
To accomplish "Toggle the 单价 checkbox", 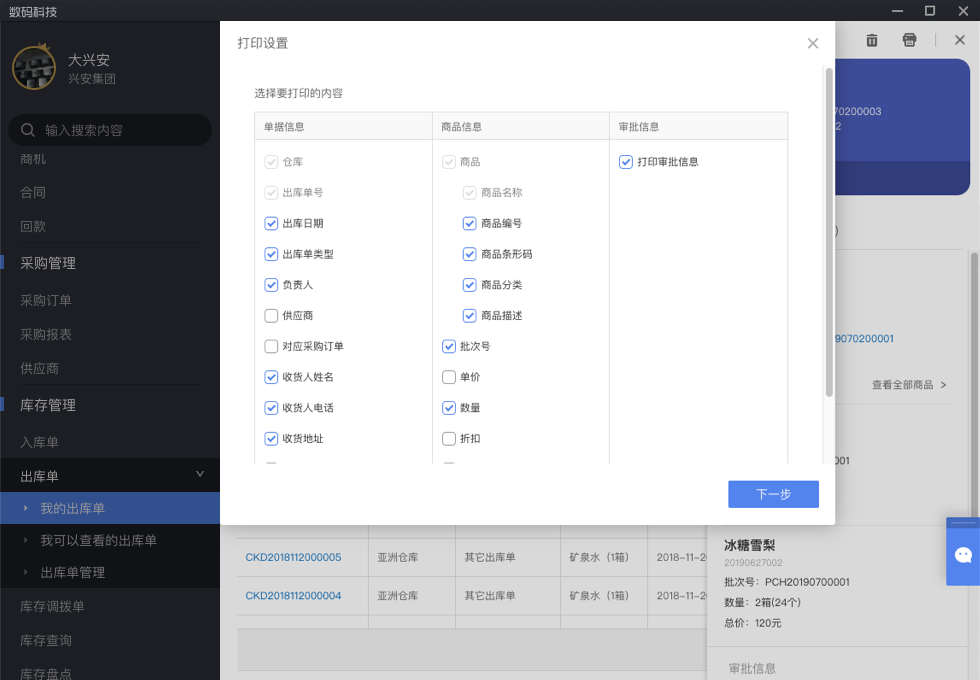I will click(449, 378).
